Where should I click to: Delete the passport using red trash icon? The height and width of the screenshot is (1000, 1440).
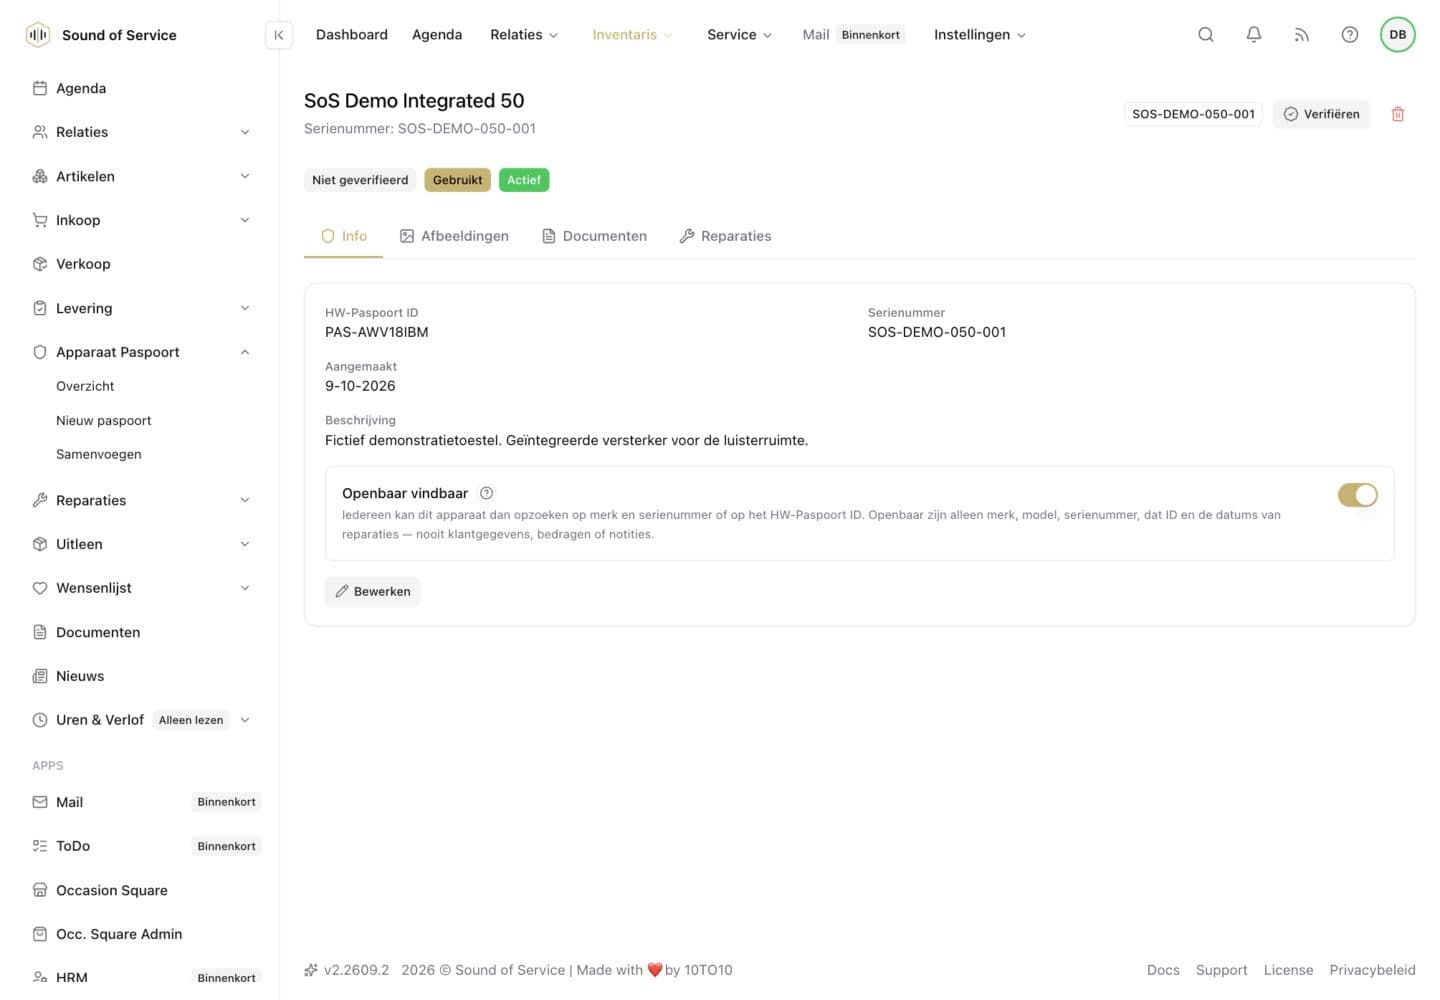(1398, 114)
